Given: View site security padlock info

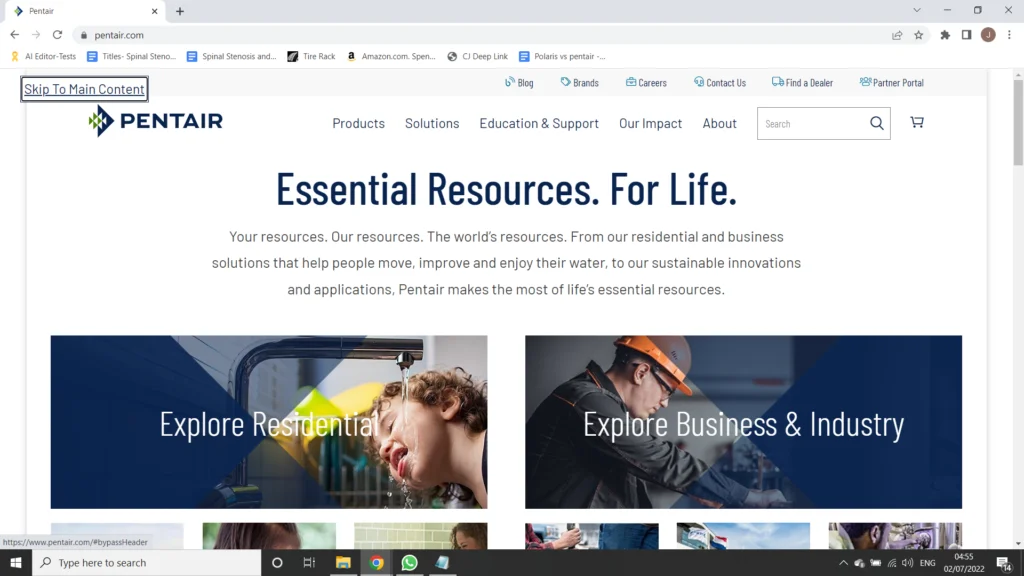Looking at the screenshot, I should 84,35.
